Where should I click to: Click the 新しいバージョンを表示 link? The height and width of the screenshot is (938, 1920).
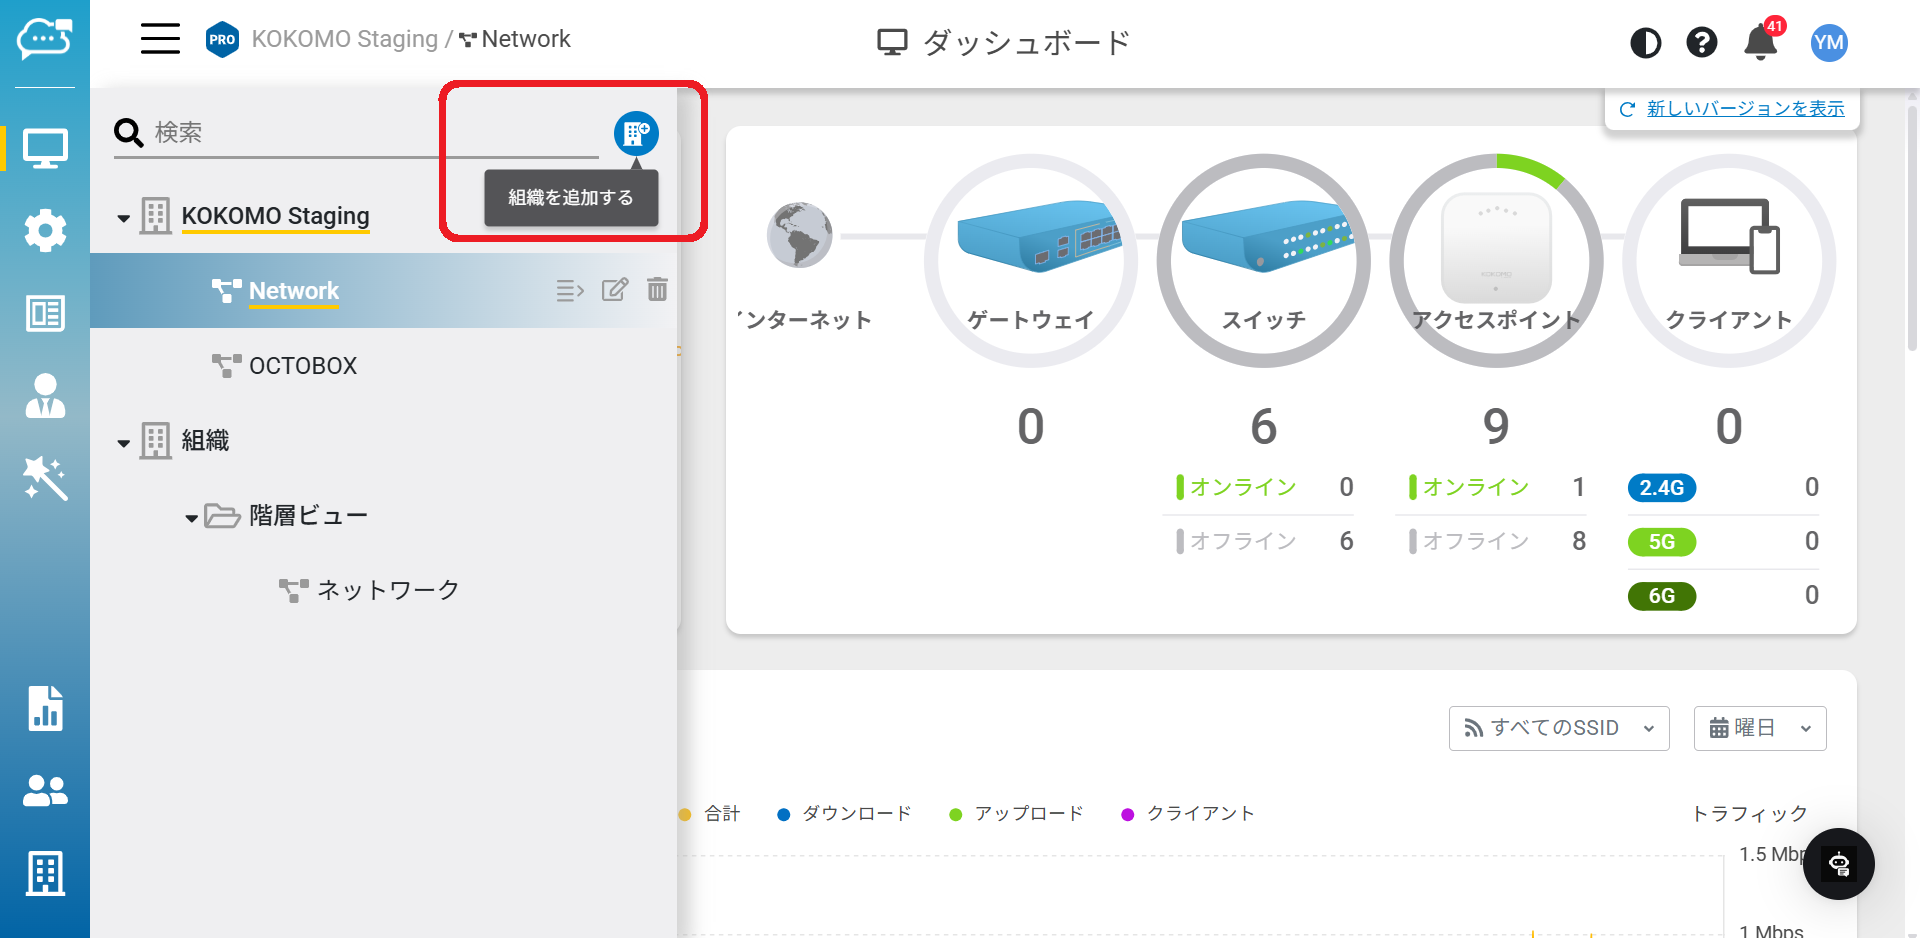[1745, 109]
